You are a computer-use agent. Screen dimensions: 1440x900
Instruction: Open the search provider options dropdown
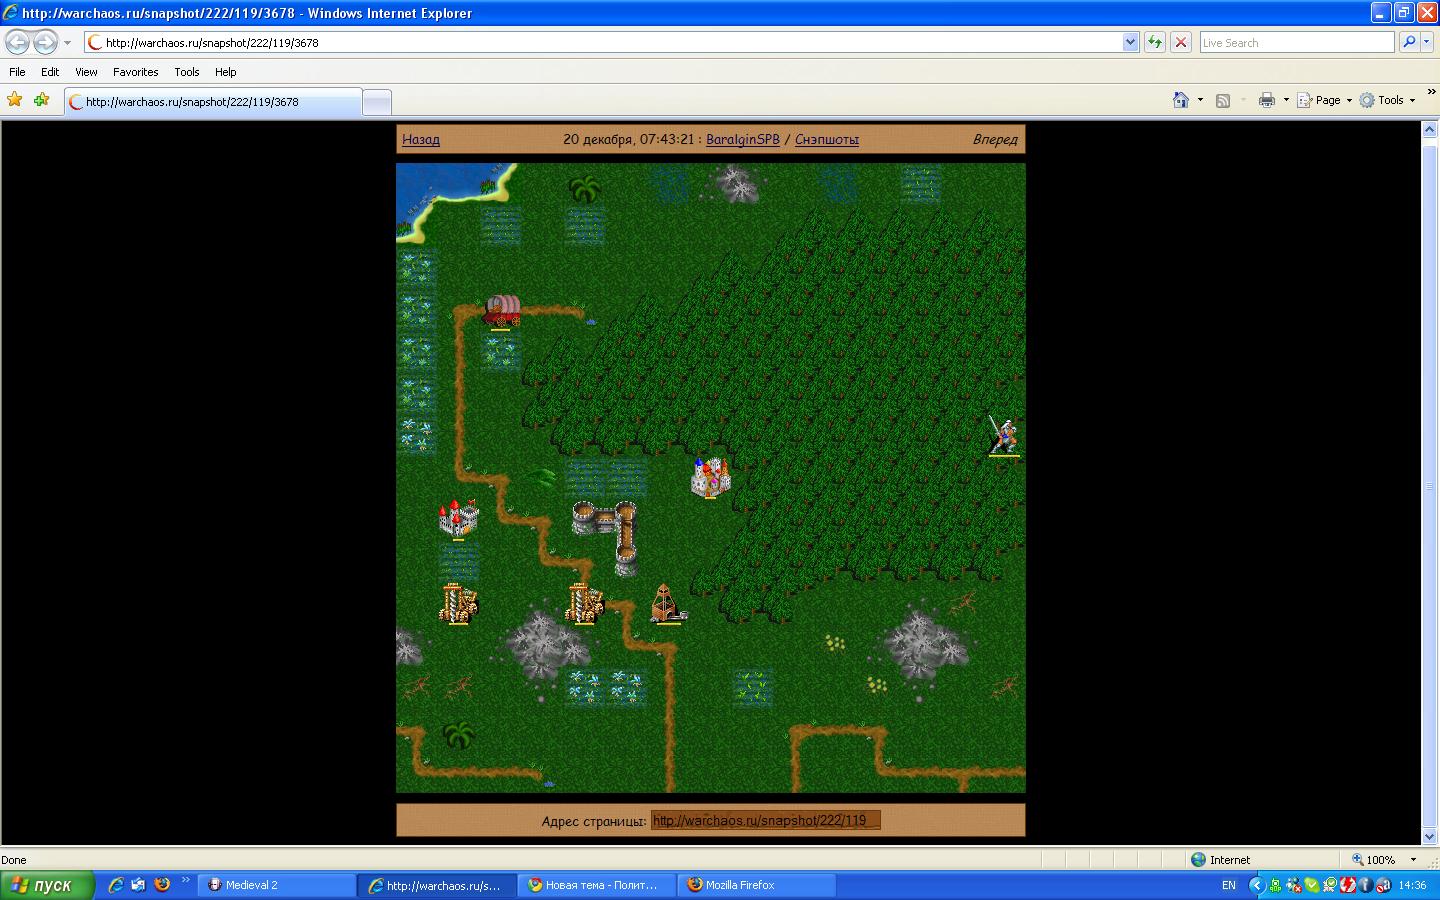pyautogui.click(x=1427, y=43)
